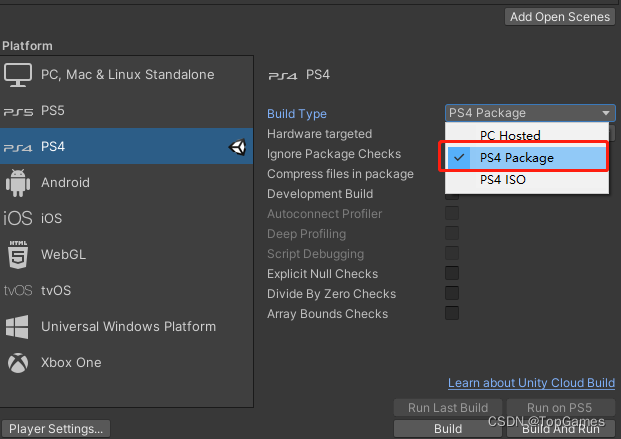Click the Unity logo on PS4 row
Image resolution: width=621 pixels, height=439 pixels.
pos(238,147)
